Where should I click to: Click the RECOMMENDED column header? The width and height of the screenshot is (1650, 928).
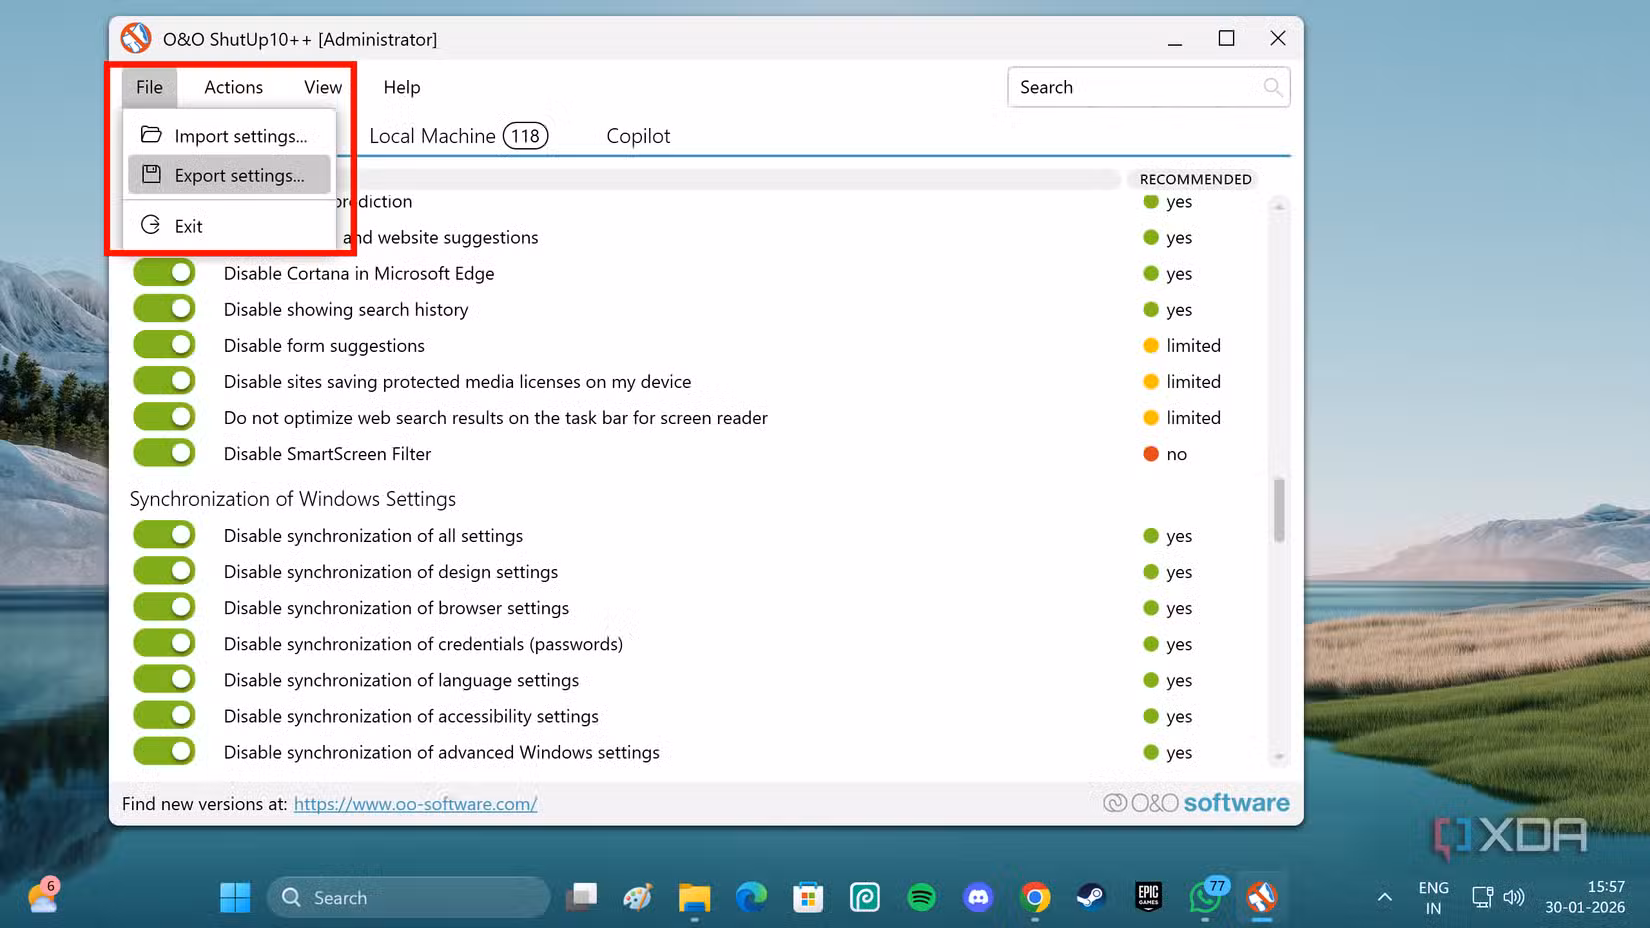[1195, 179]
